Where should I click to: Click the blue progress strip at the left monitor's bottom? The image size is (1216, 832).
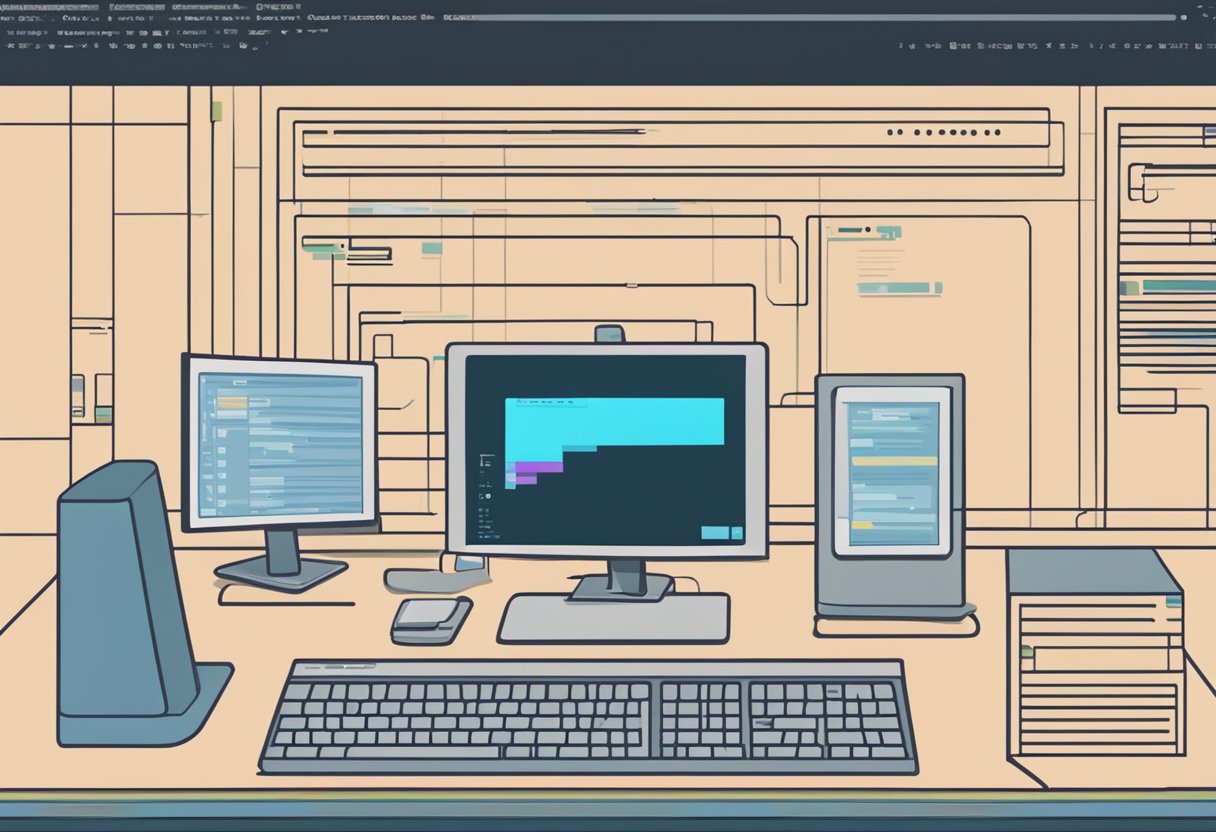pos(210,509)
